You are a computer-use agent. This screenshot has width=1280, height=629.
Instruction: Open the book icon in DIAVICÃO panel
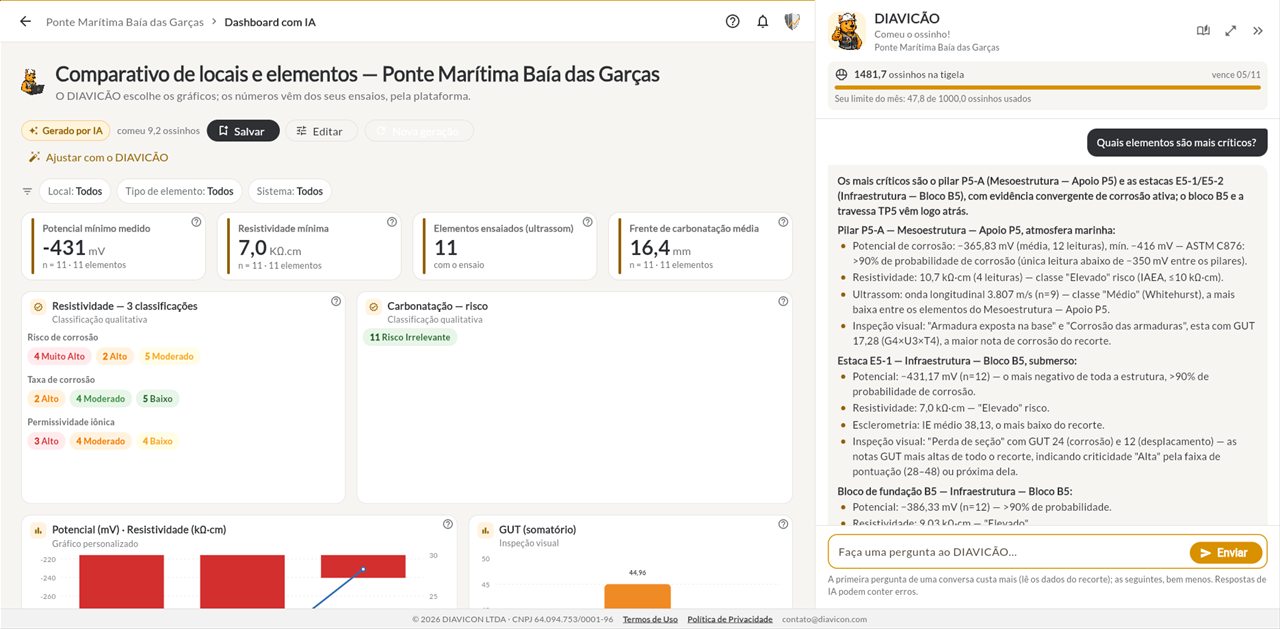[x=1203, y=31]
